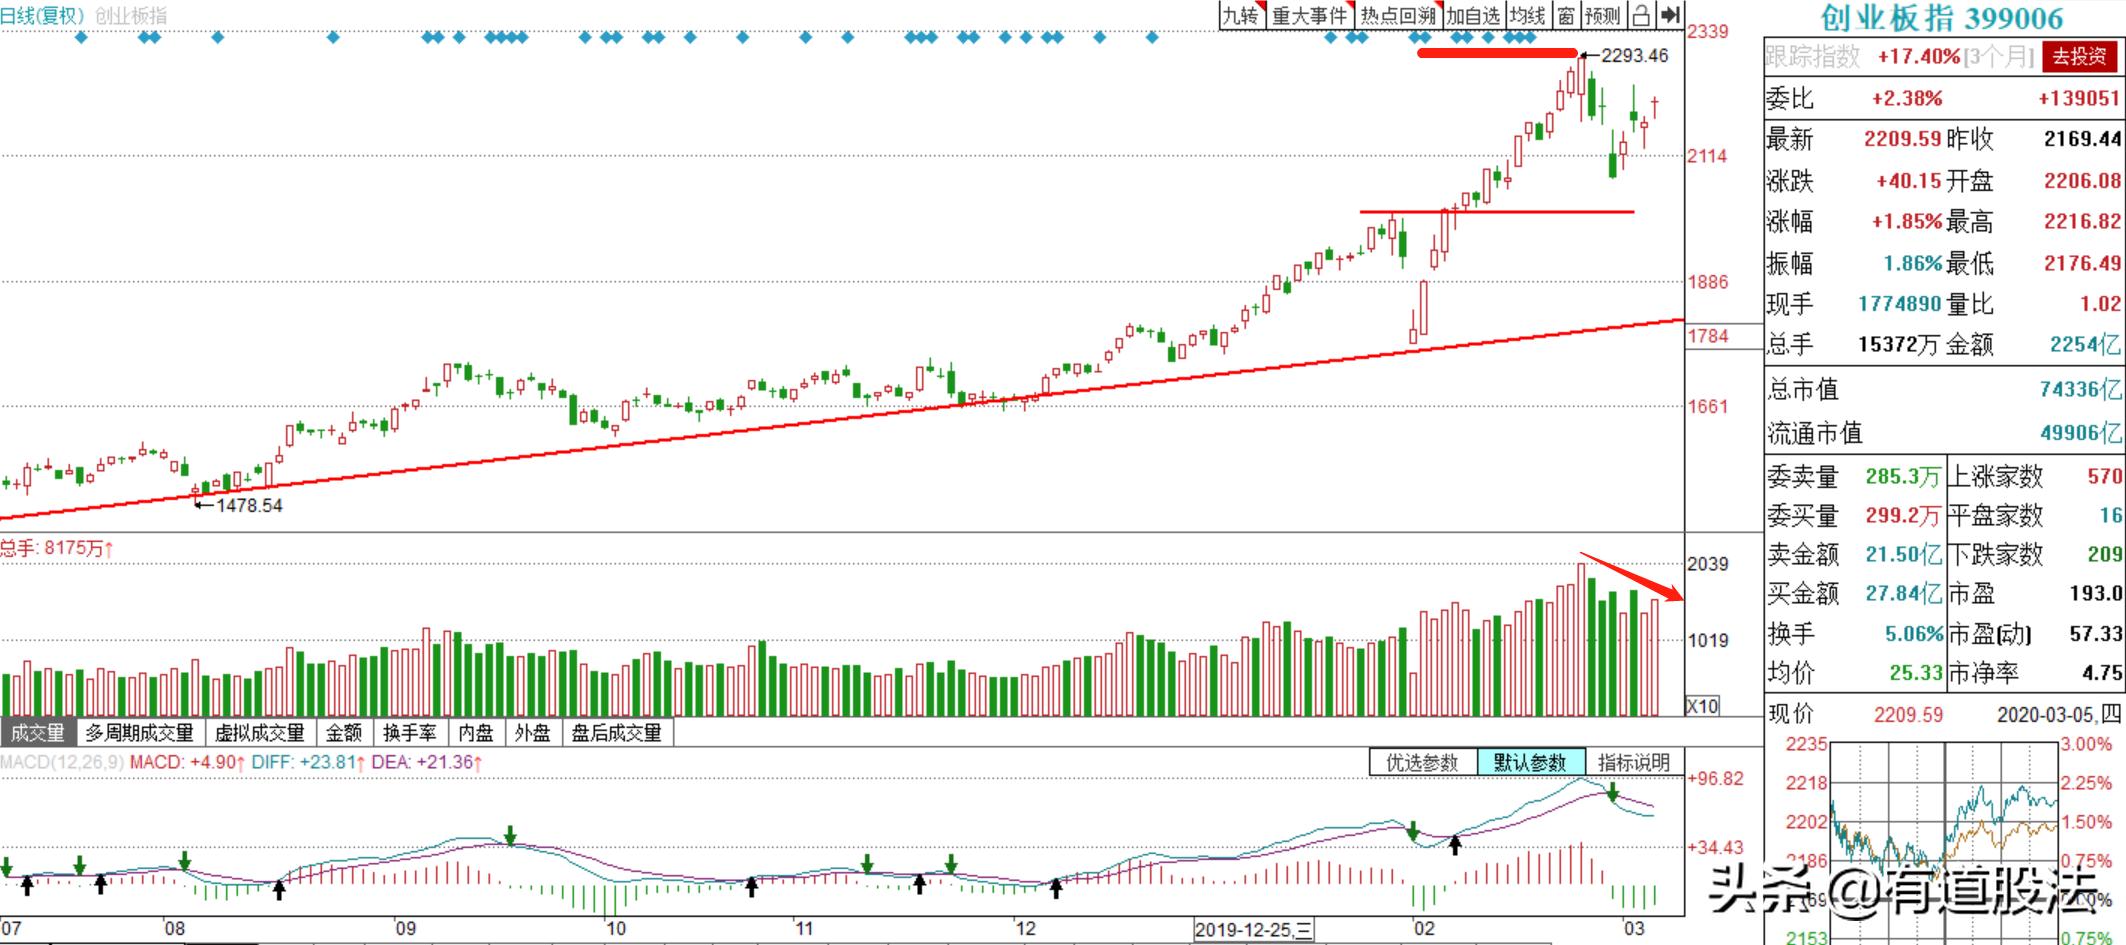Click the 委买量 value 299.2万
Image resolution: width=2126 pixels, height=945 pixels.
(x=1903, y=516)
